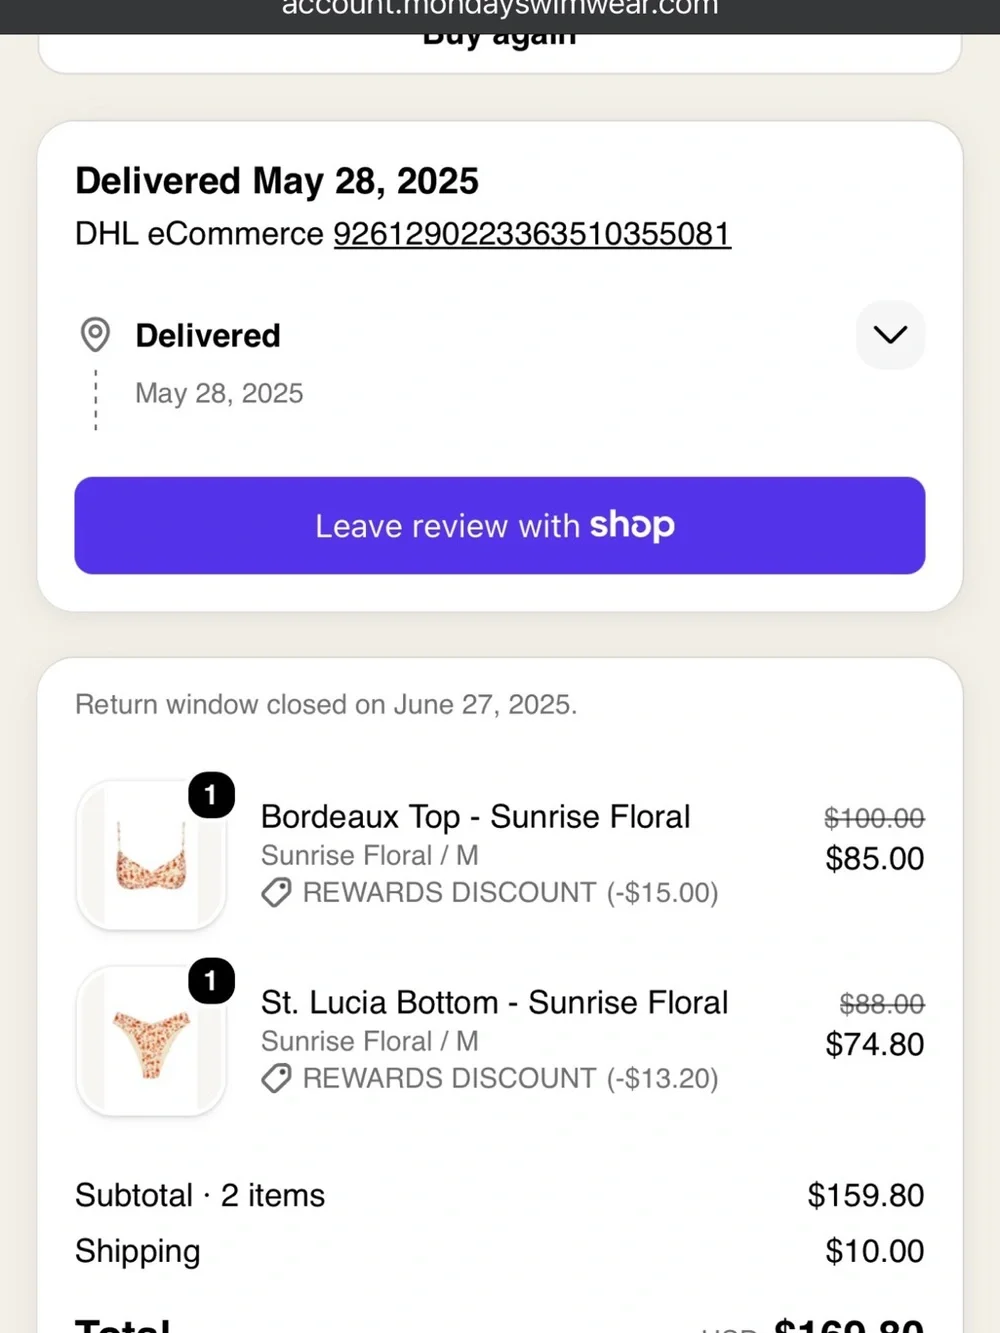Click discount tag icon under Bordeaux Top
The image size is (1000, 1333).
tap(276, 892)
